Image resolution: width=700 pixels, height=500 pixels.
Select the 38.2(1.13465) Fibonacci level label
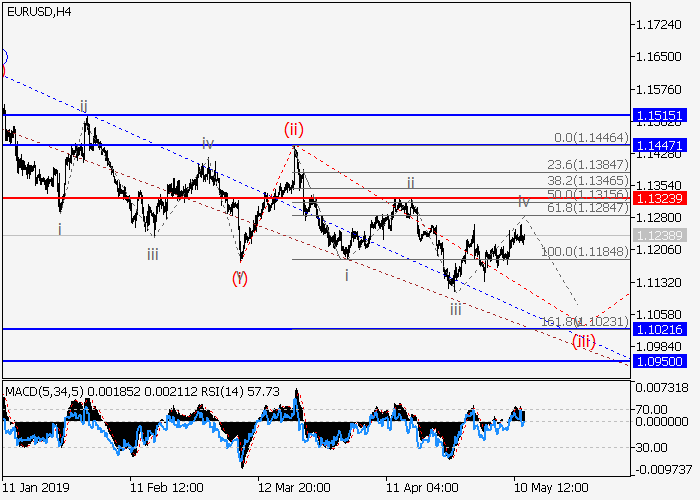tap(588, 179)
